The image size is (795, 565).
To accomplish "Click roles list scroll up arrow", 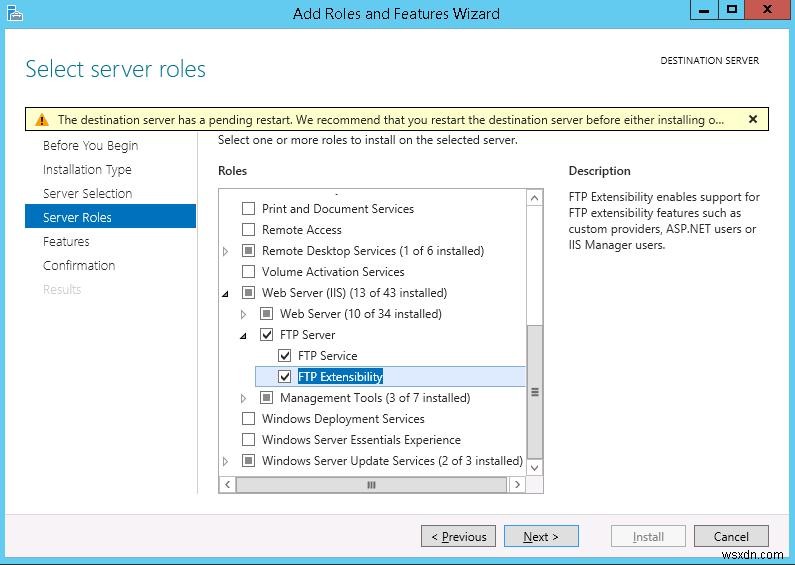I will 534,198.
